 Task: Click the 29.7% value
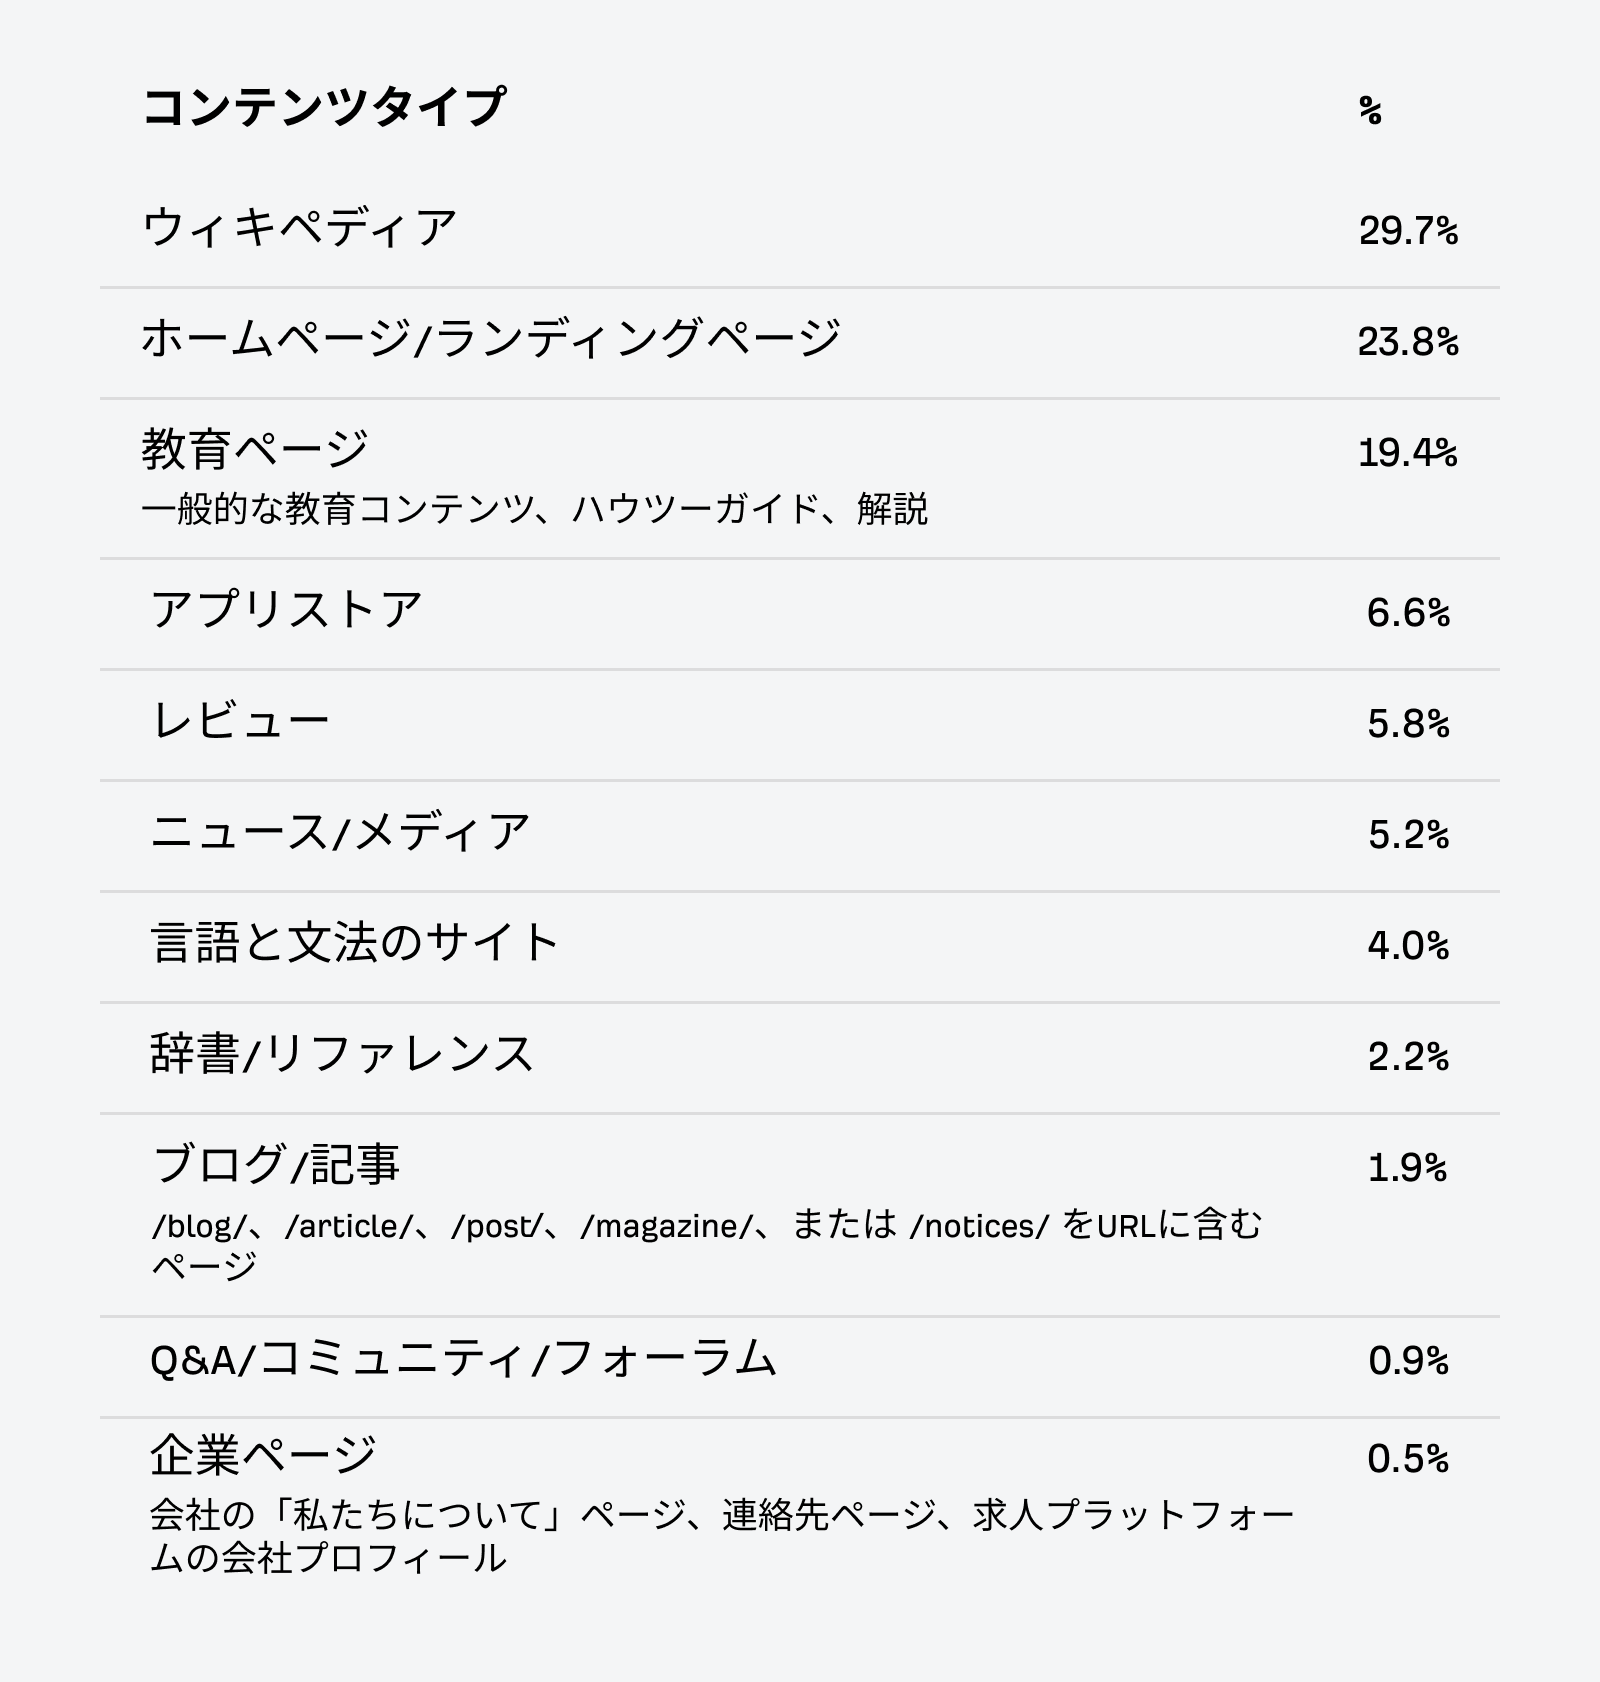pyautogui.click(x=1407, y=231)
